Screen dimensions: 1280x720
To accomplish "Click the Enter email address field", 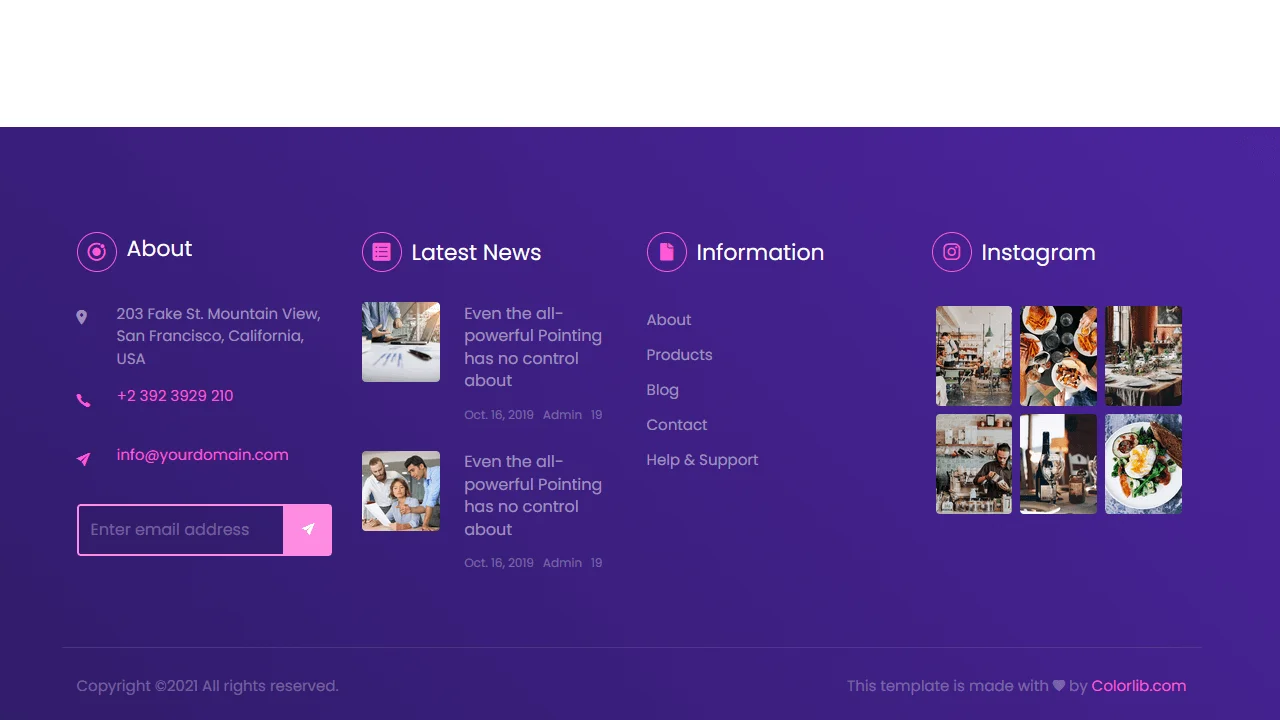I will 180,529.
